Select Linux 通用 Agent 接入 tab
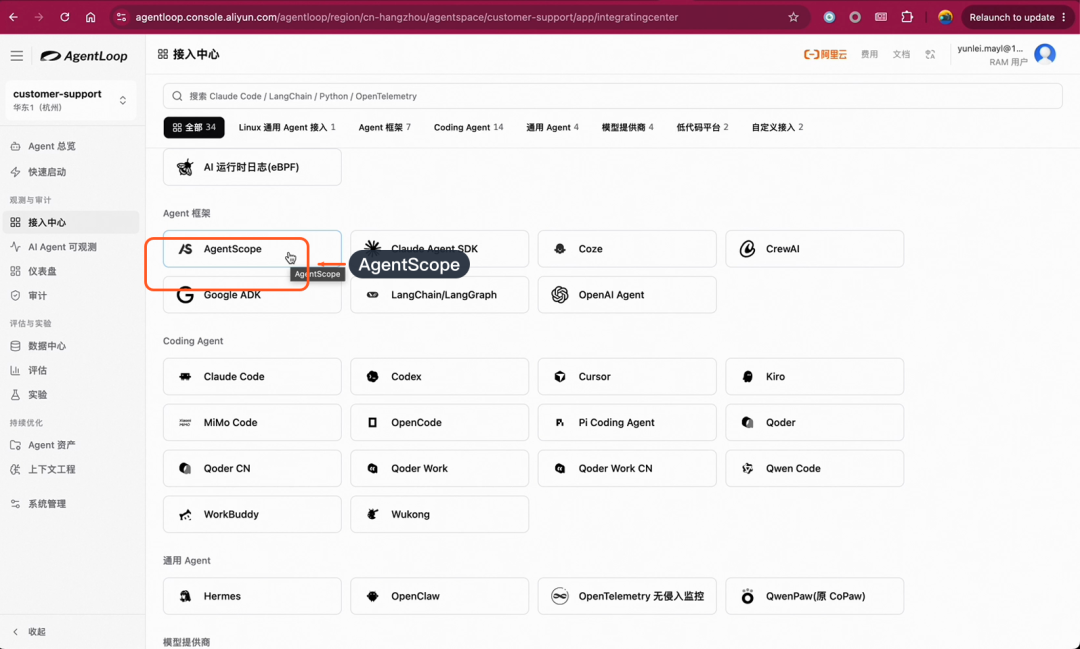This screenshot has width=1080, height=649. coord(287,127)
